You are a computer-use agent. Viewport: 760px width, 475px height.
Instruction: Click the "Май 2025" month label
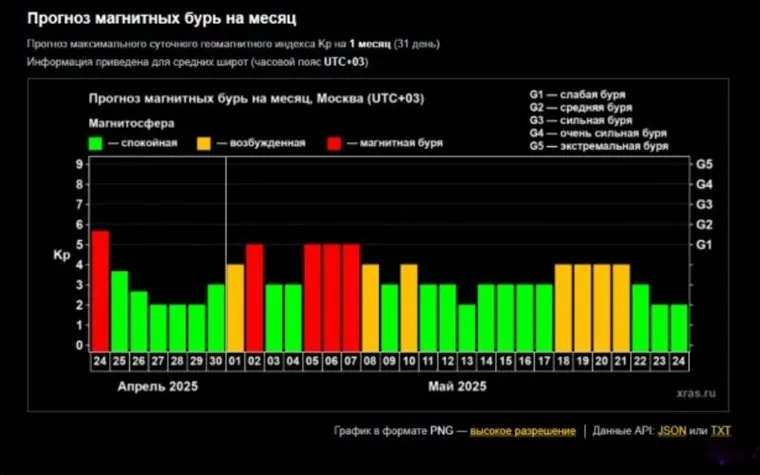click(x=456, y=386)
